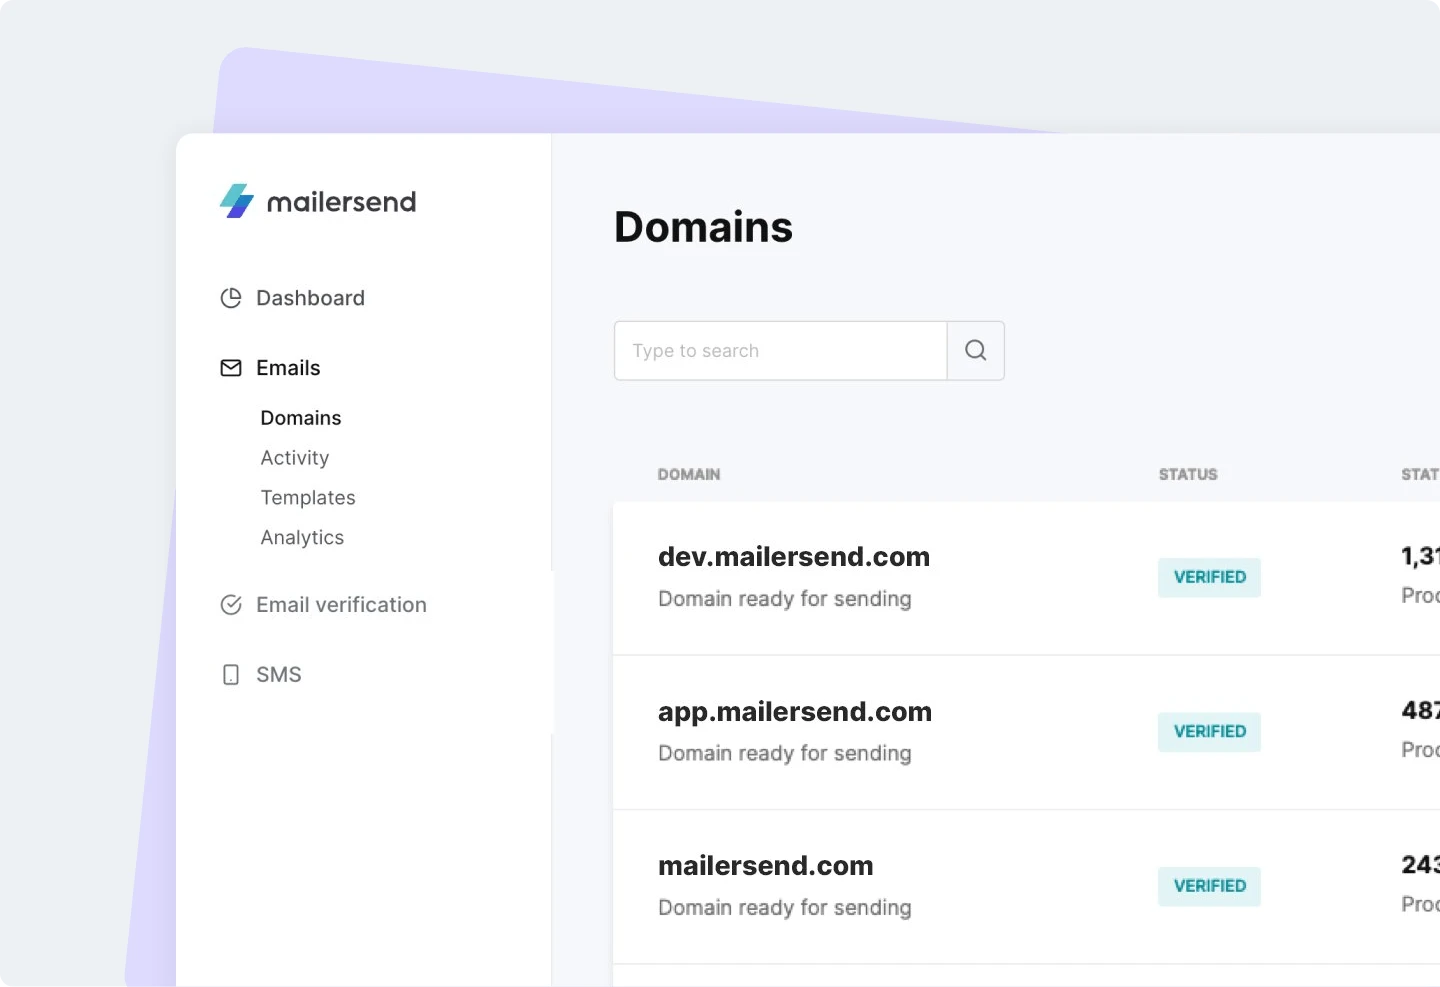Open Templates in the sidebar
This screenshot has width=1440, height=987.
click(308, 498)
